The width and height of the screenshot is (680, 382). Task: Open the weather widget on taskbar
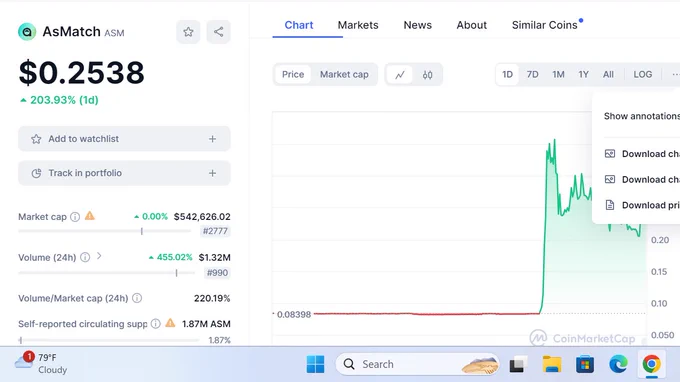(40, 364)
